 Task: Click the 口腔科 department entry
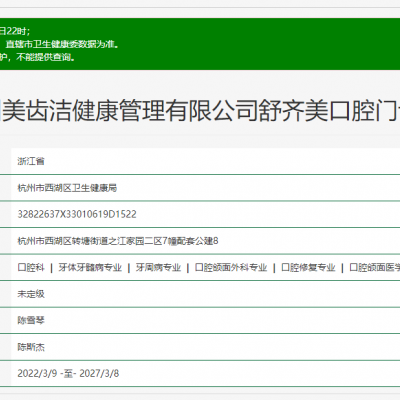31,268
